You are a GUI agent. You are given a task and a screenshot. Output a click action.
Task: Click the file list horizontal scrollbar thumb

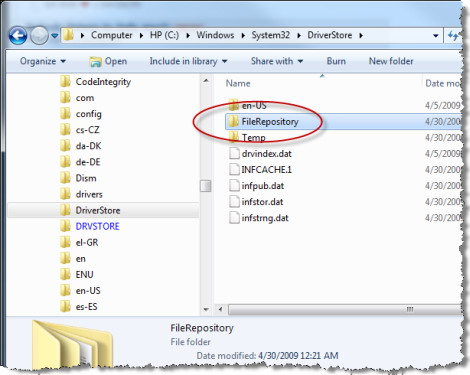345,309
